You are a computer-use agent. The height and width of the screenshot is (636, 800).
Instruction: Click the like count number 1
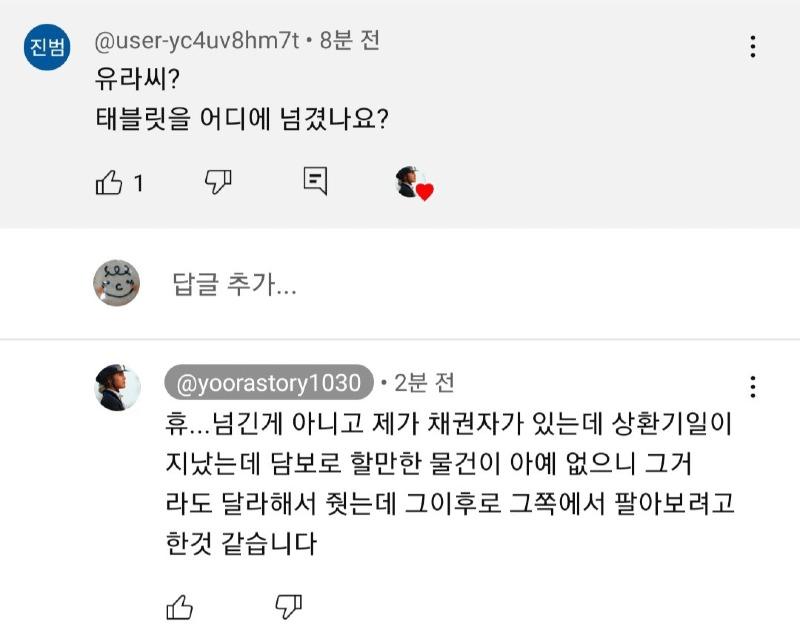(x=139, y=183)
